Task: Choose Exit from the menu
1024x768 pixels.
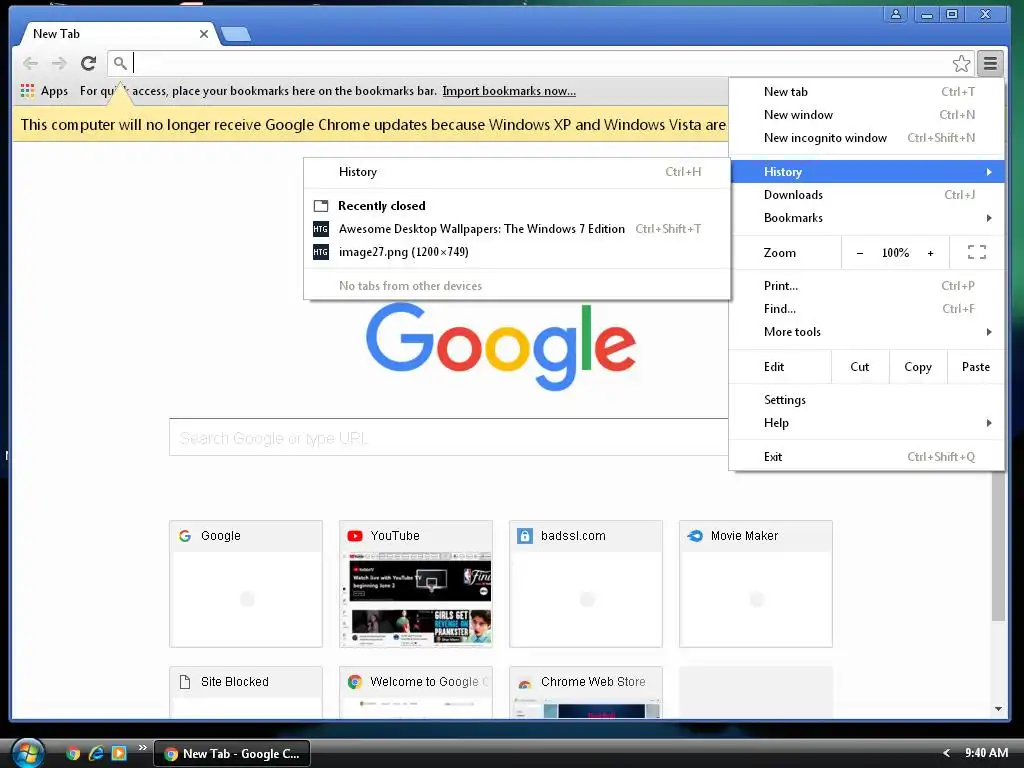Action: 867,456
